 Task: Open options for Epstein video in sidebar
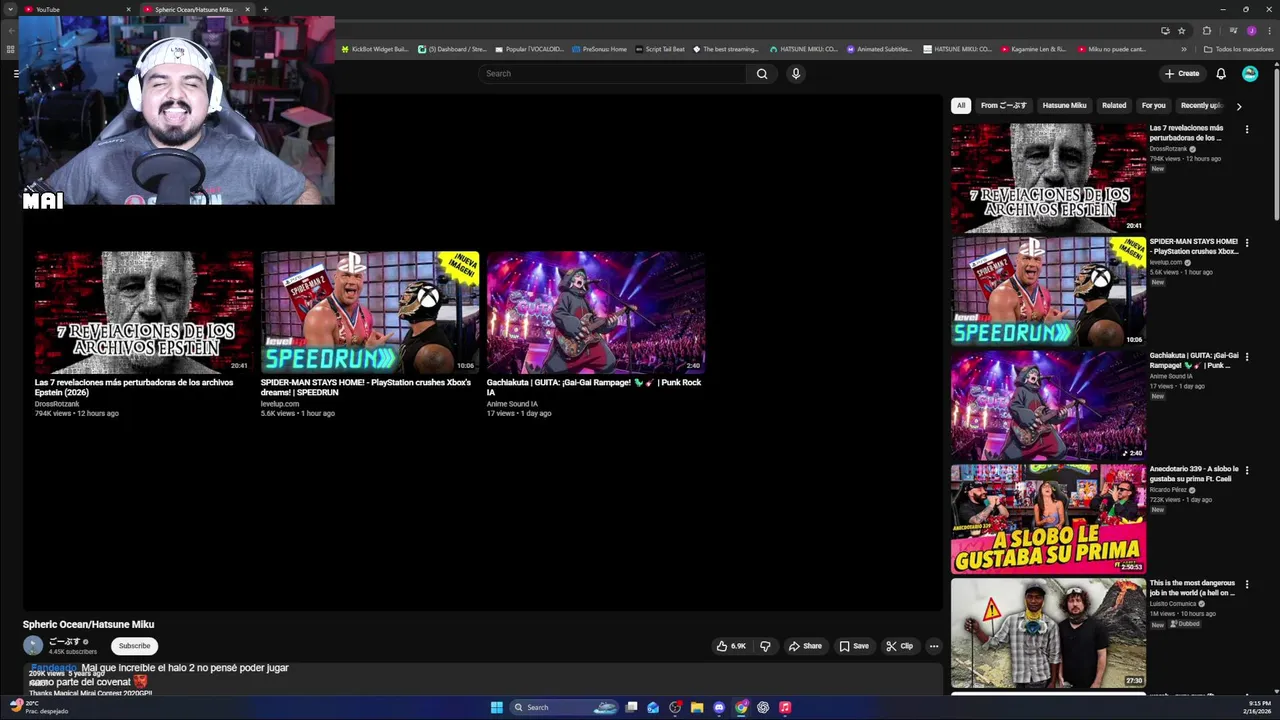point(1247,129)
